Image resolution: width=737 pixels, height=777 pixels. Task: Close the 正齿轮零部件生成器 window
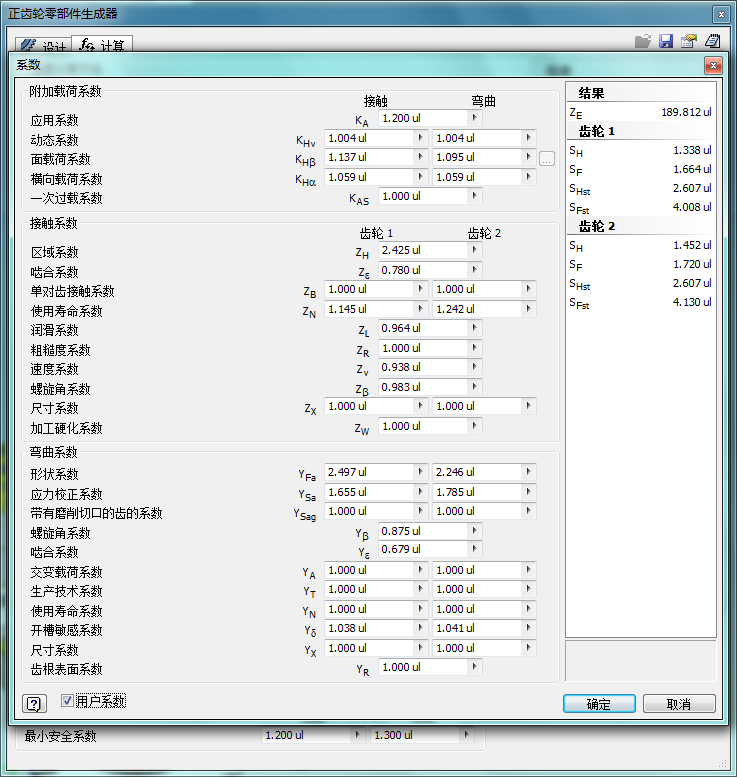point(721,14)
